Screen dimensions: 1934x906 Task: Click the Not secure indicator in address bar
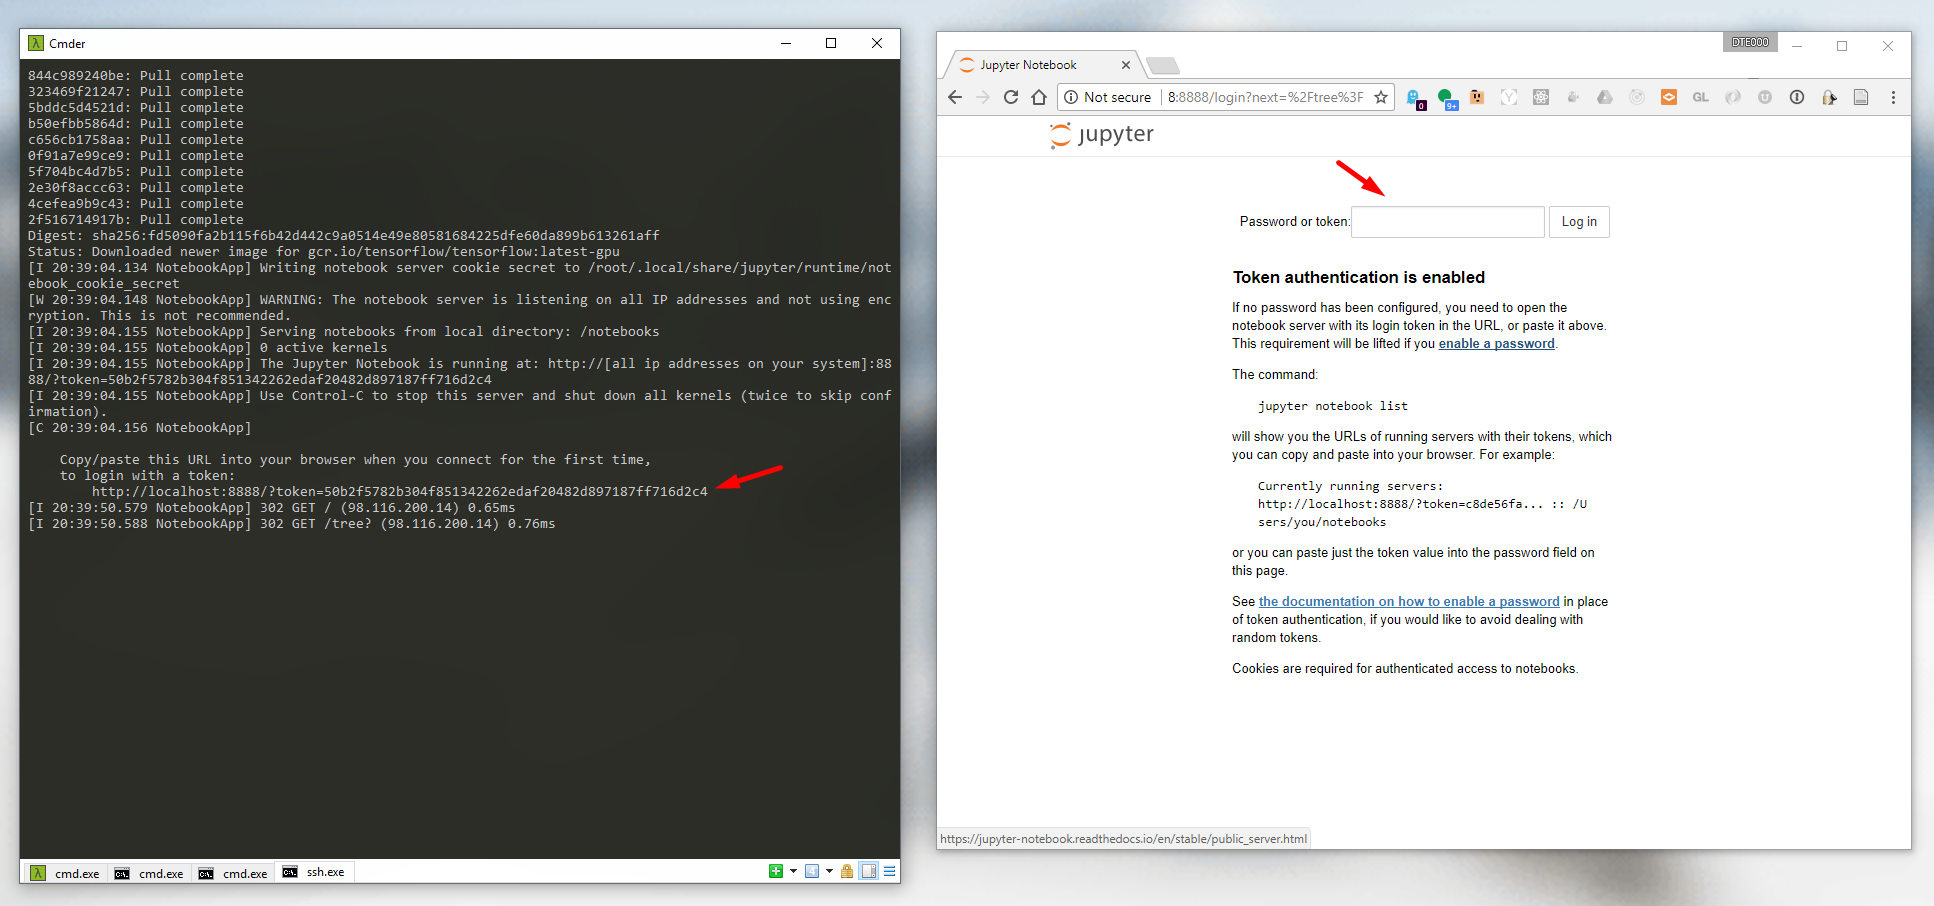[1108, 97]
